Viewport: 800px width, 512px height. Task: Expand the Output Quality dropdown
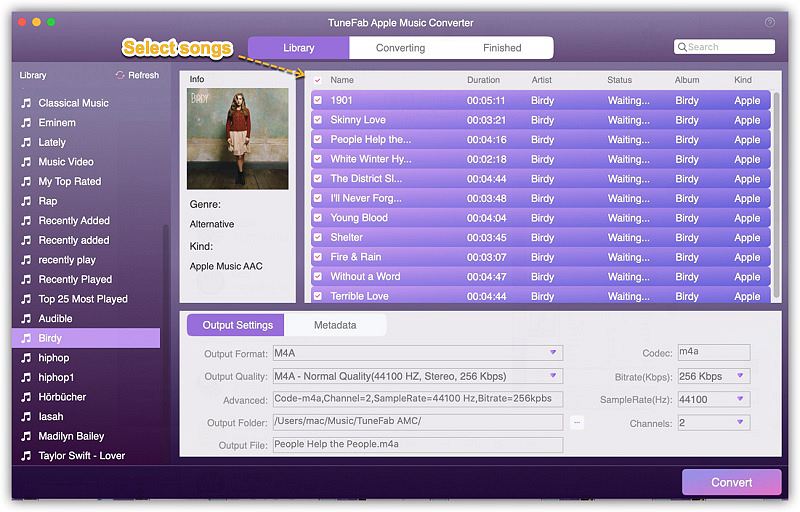(552, 376)
